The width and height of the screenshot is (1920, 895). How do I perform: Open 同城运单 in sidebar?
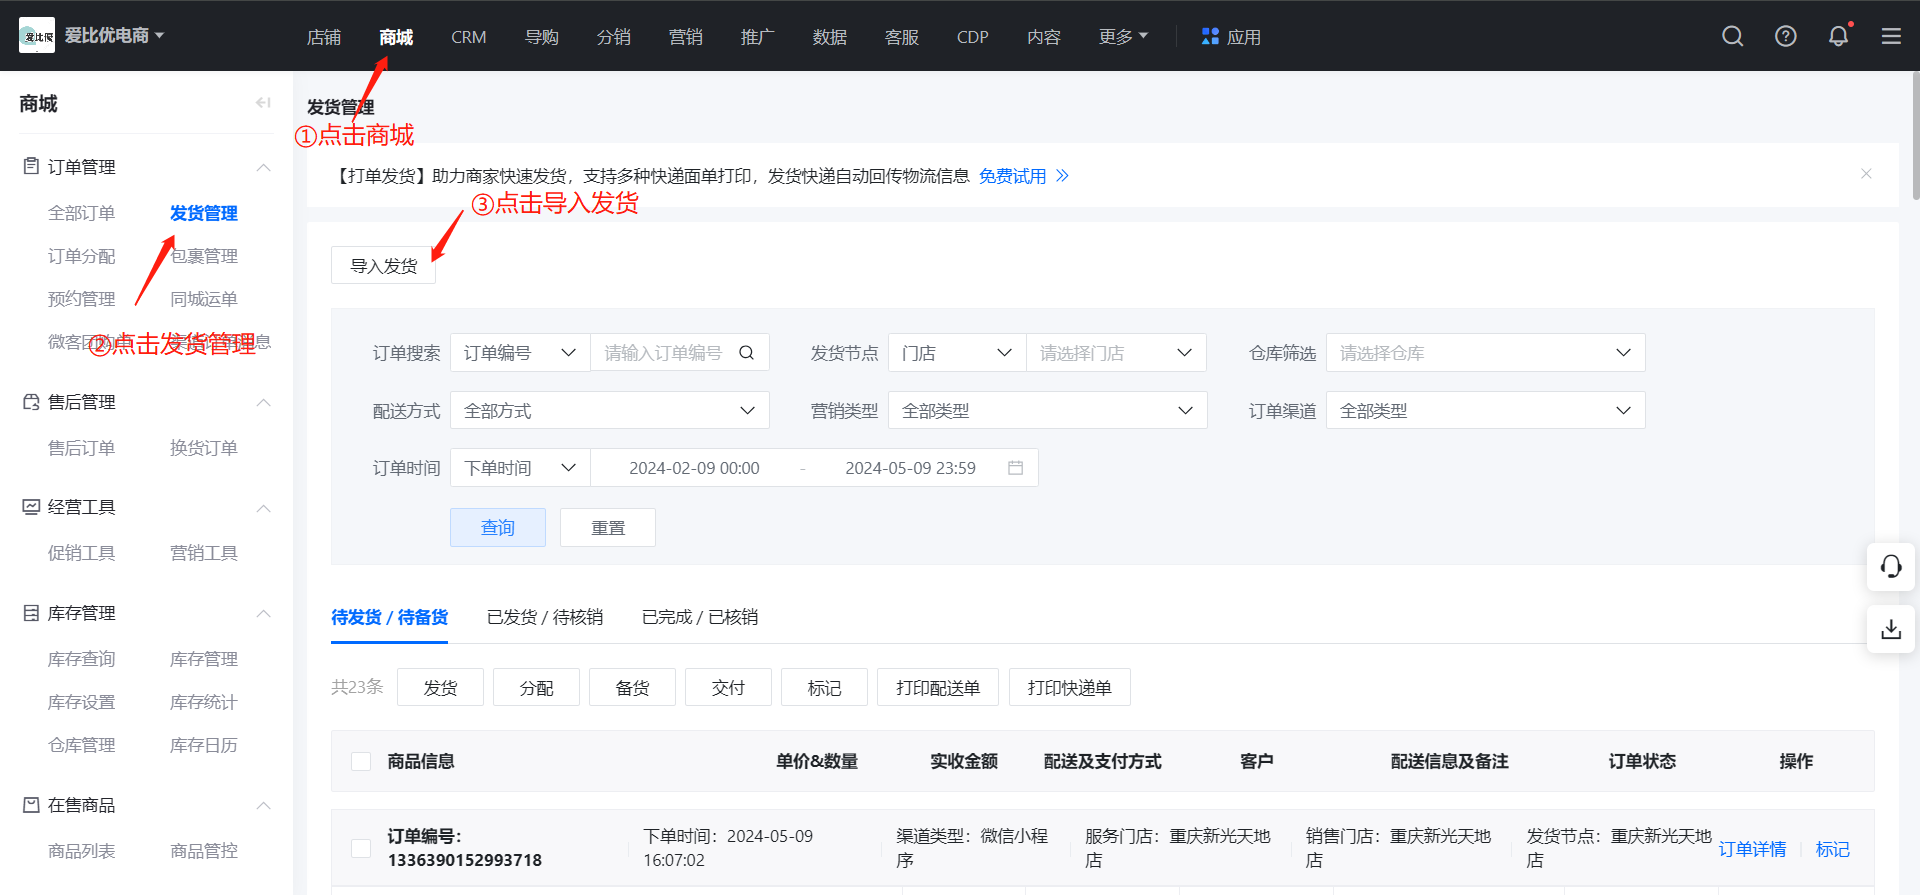point(204,299)
